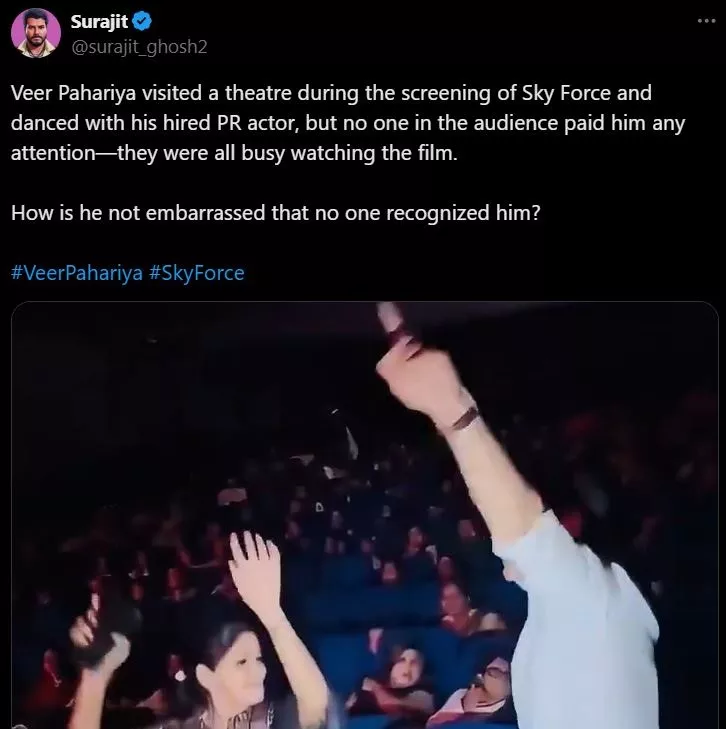The height and width of the screenshot is (729, 726).
Task: Open the more options ellipsis menu
Action: [706, 21]
